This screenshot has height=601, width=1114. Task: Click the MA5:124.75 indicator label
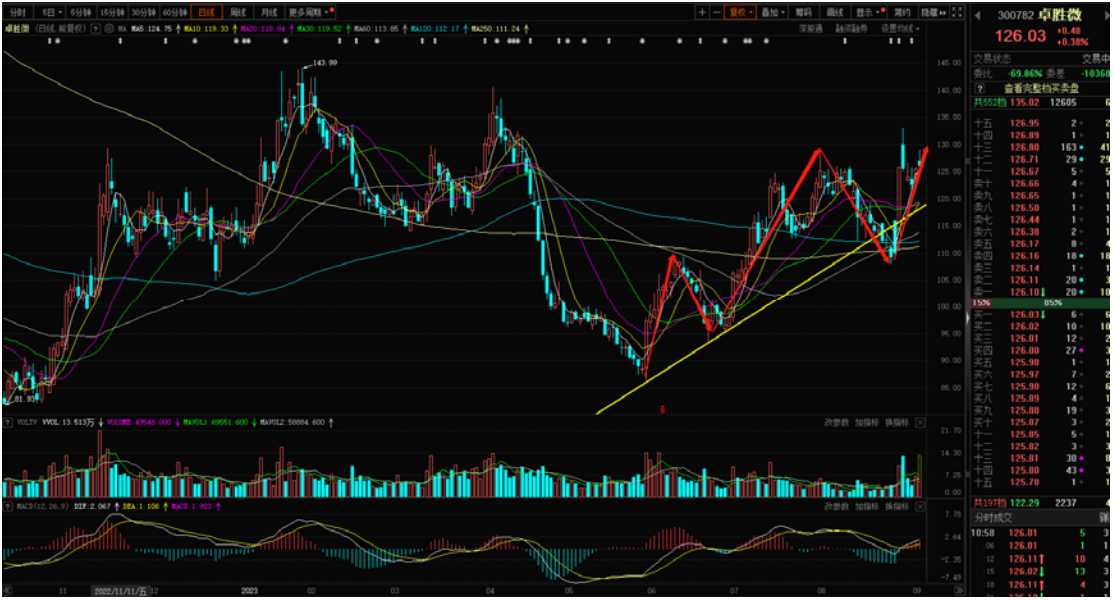tap(152, 28)
